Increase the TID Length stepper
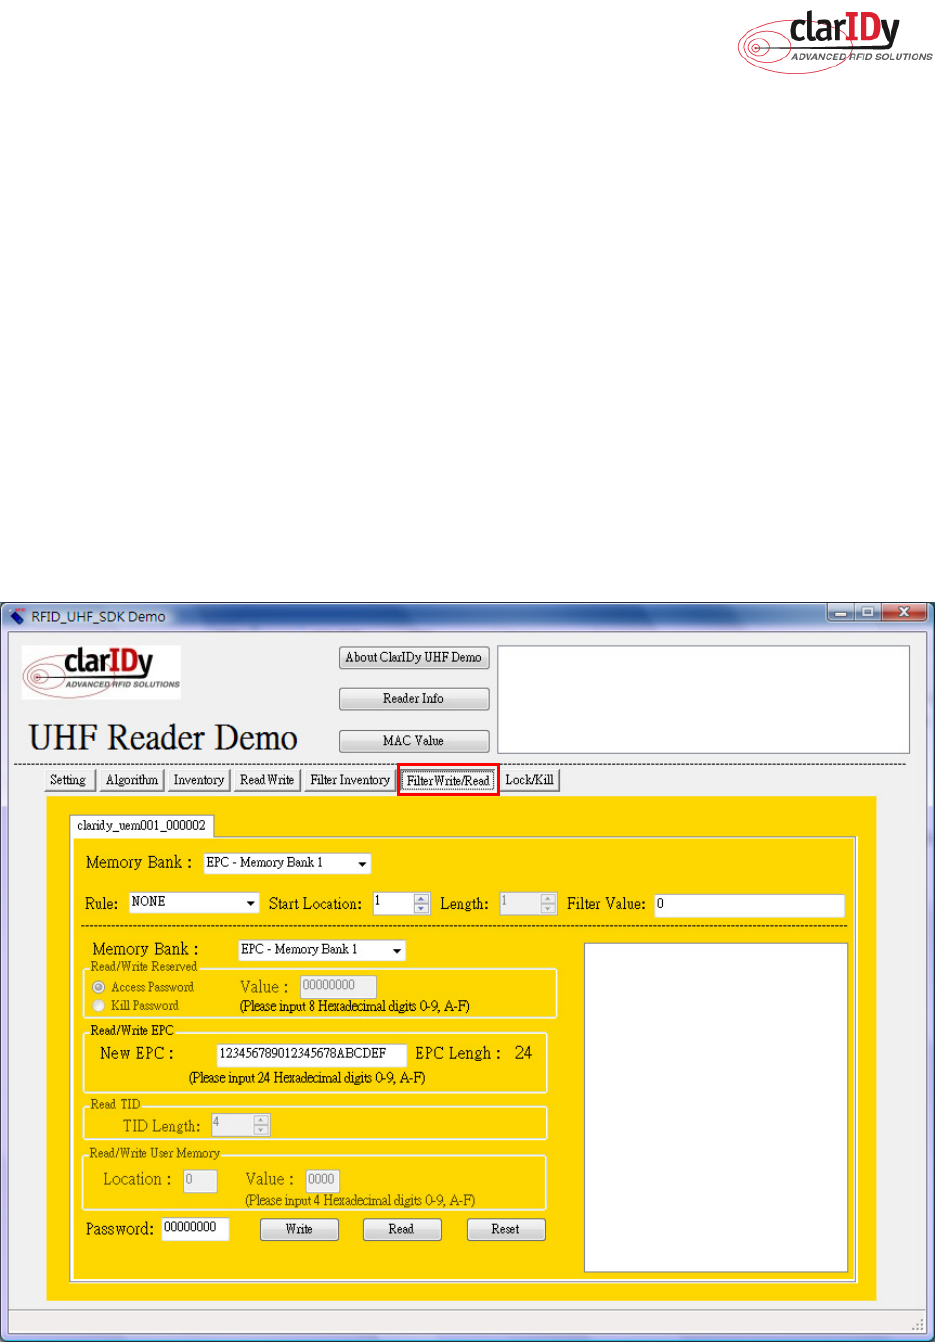This screenshot has width=936, height=1342. (x=262, y=1120)
